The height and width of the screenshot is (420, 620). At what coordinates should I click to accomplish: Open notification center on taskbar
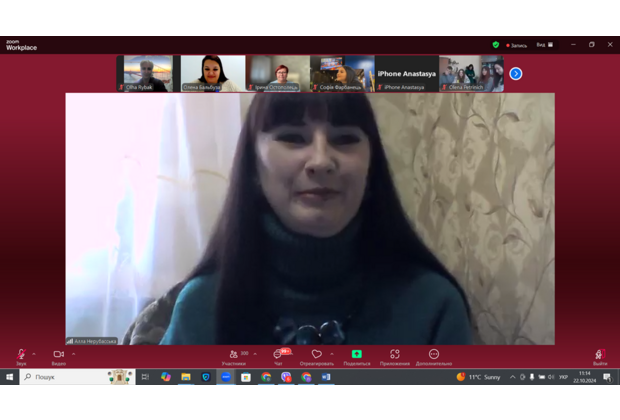[607, 377]
